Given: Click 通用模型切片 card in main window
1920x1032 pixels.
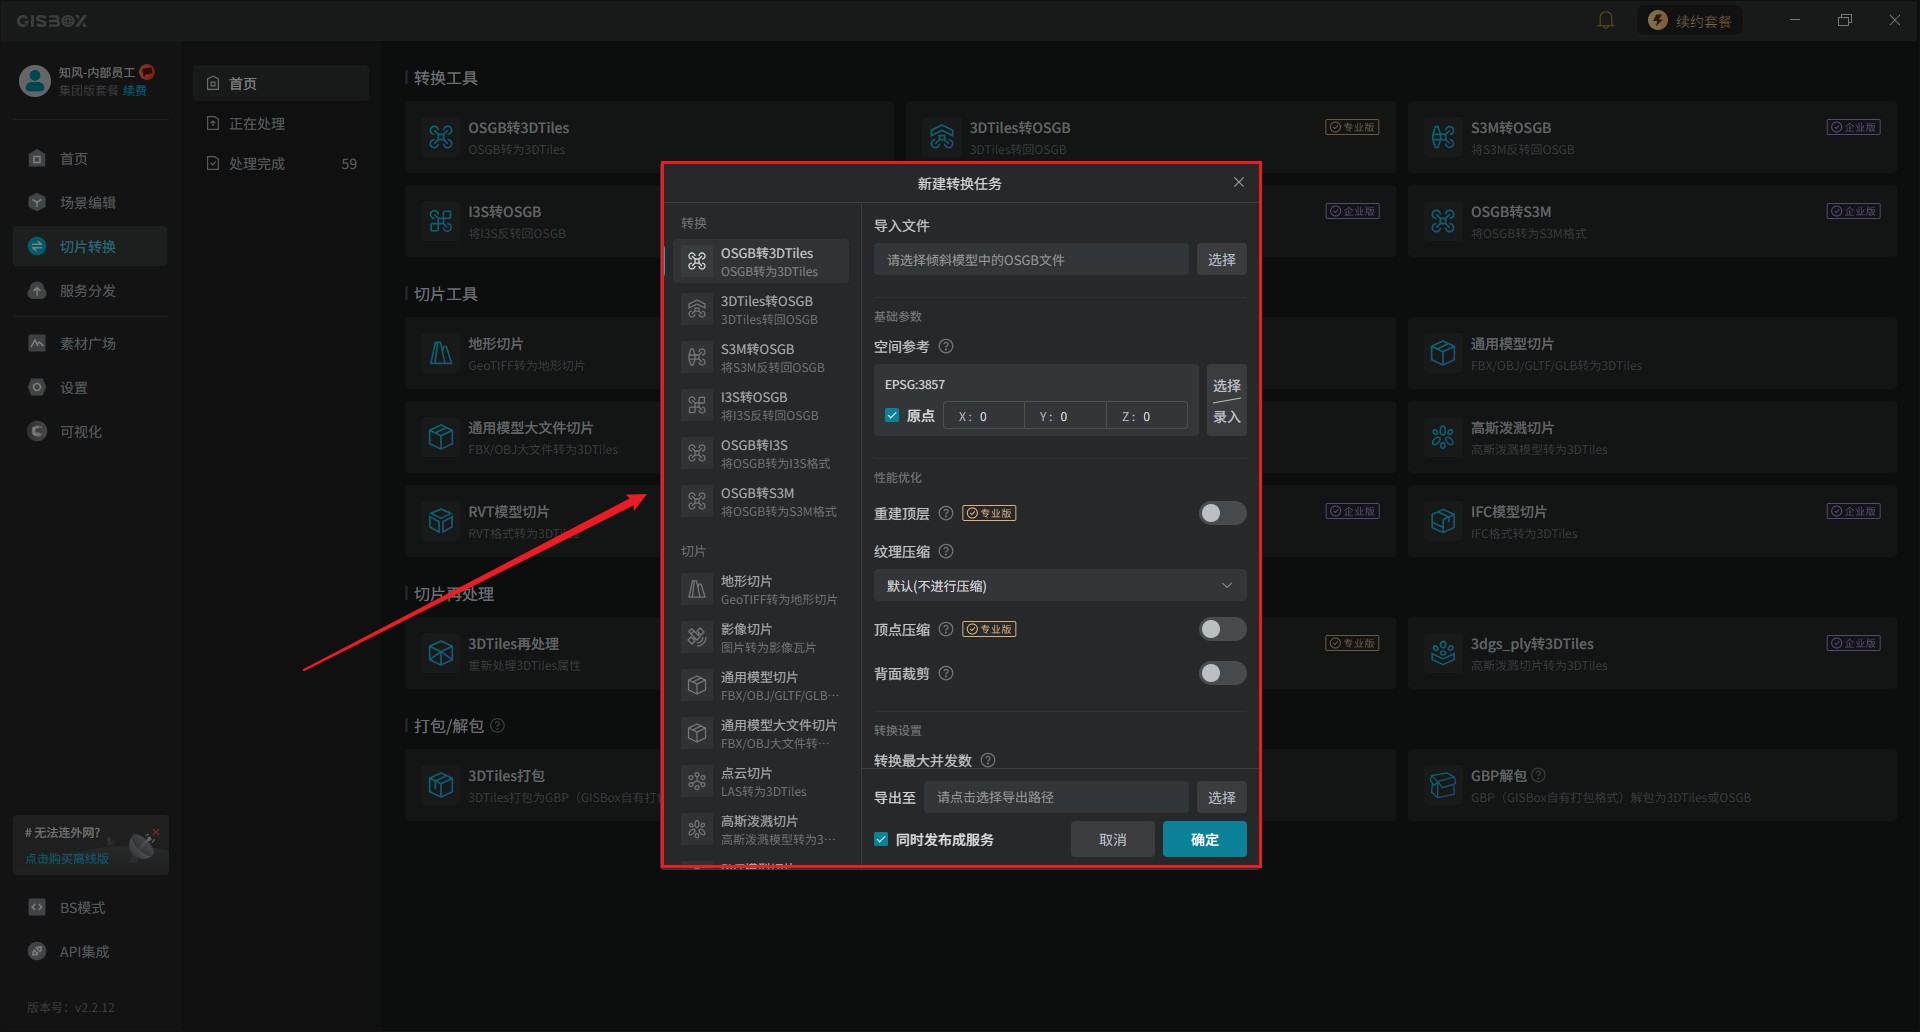Looking at the screenshot, I should 1652,353.
